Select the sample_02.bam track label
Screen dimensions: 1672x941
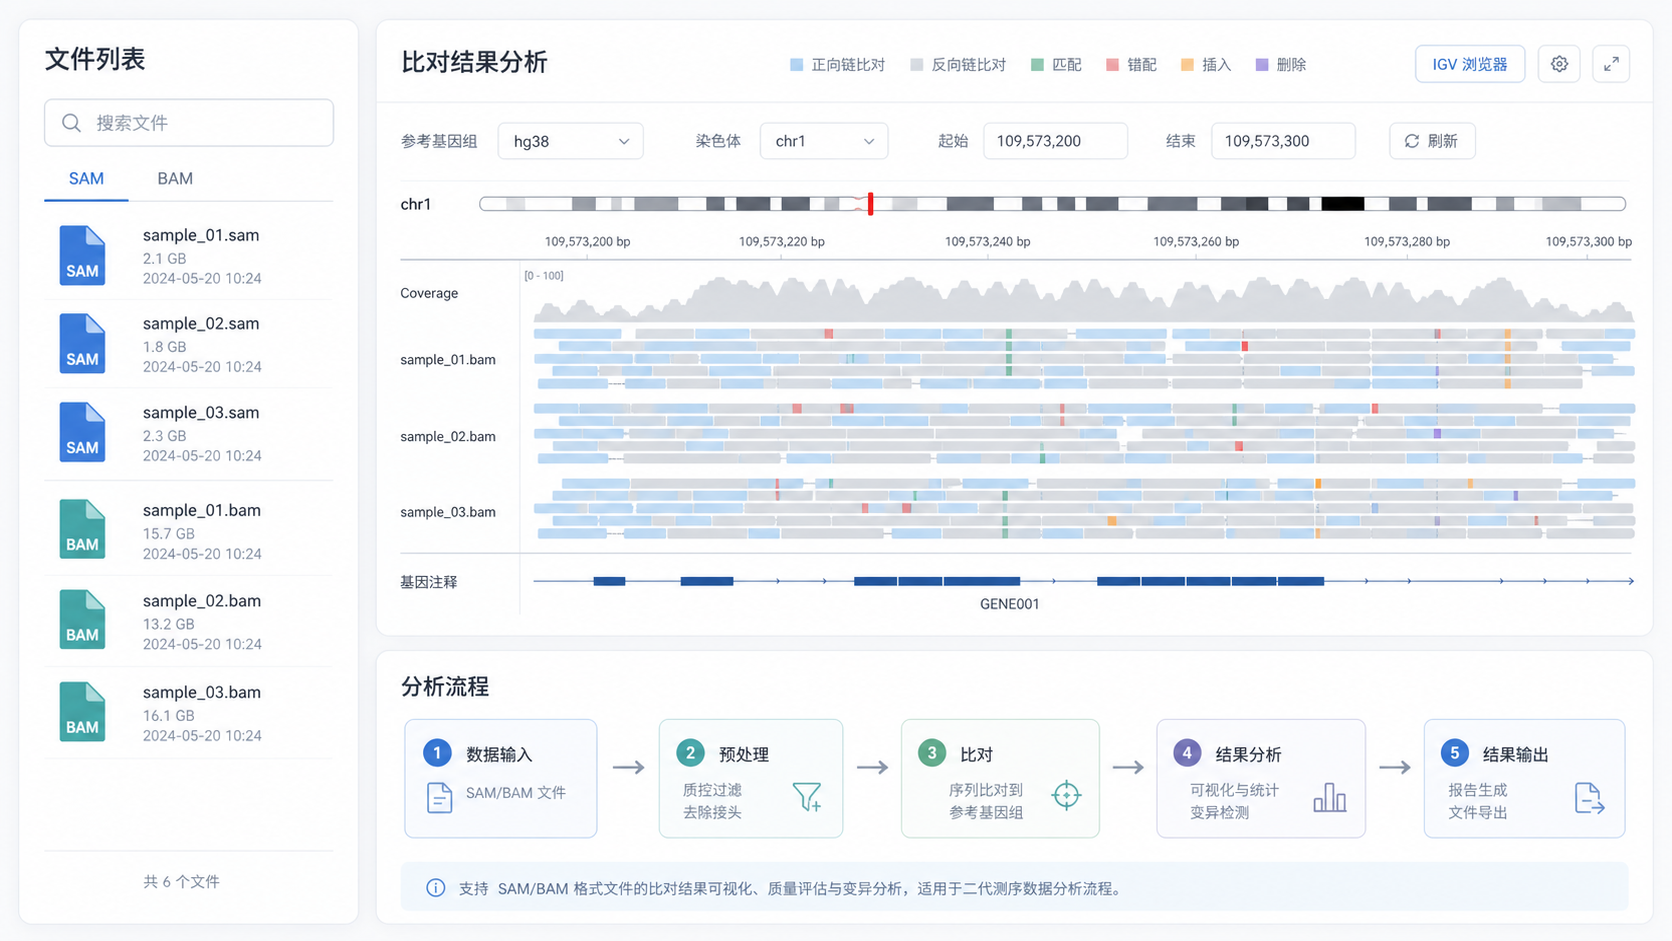tap(448, 436)
